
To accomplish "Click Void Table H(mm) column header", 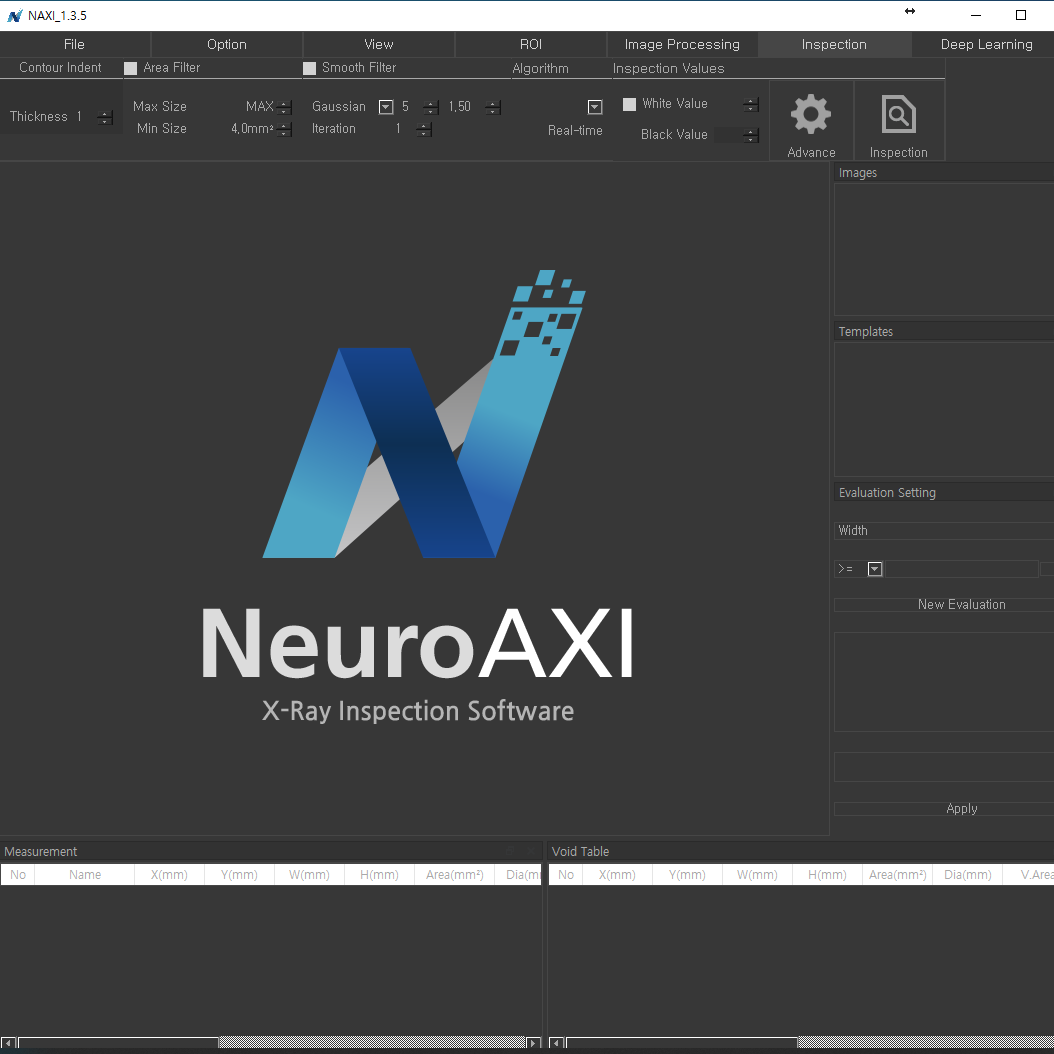I will point(827,875).
